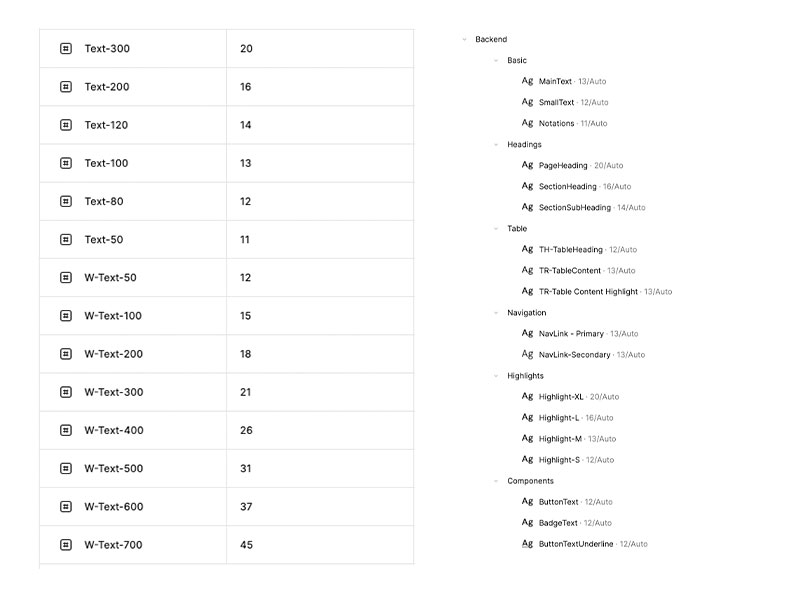Click the Ag icon next to ButtonTextUnderline
This screenshot has width=800, height=600.
point(527,544)
